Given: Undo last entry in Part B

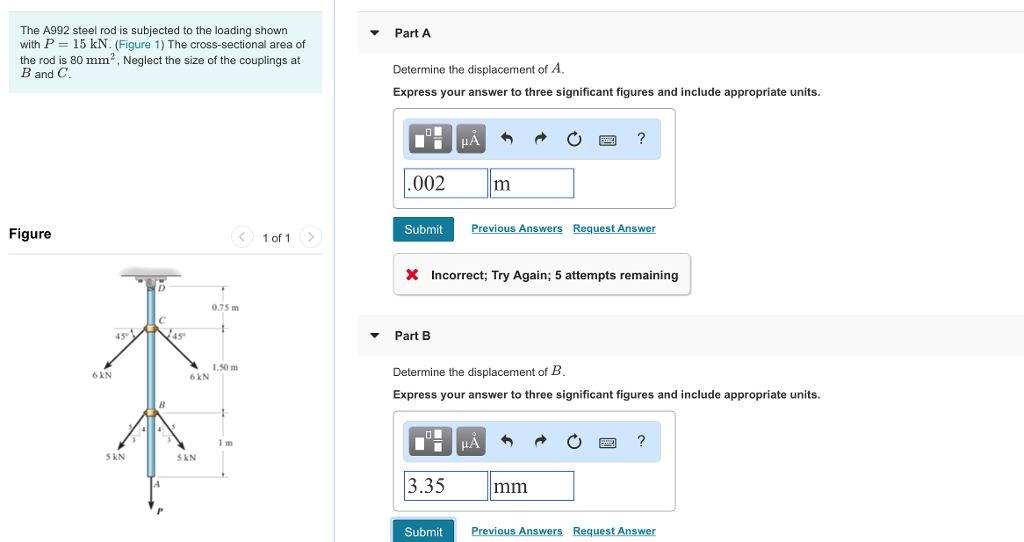Looking at the screenshot, I should coord(507,442).
